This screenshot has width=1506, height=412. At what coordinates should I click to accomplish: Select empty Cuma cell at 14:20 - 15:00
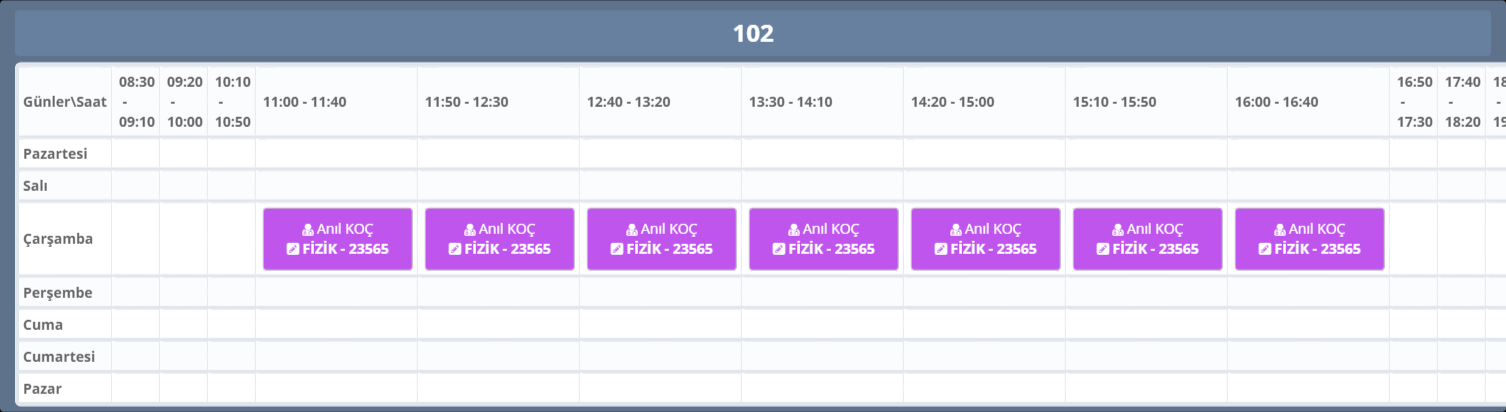[x=984, y=324]
